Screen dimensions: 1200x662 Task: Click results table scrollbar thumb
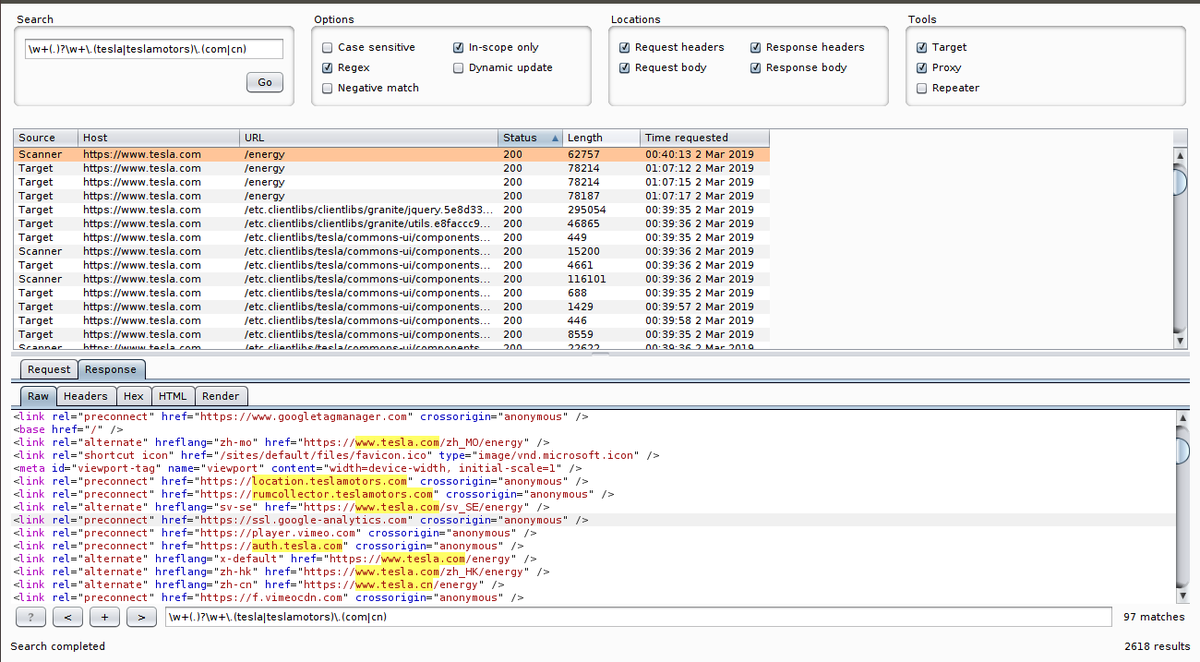1180,181
